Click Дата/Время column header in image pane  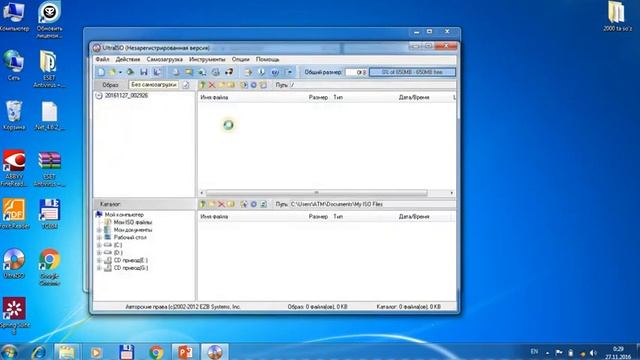tap(414, 97)
